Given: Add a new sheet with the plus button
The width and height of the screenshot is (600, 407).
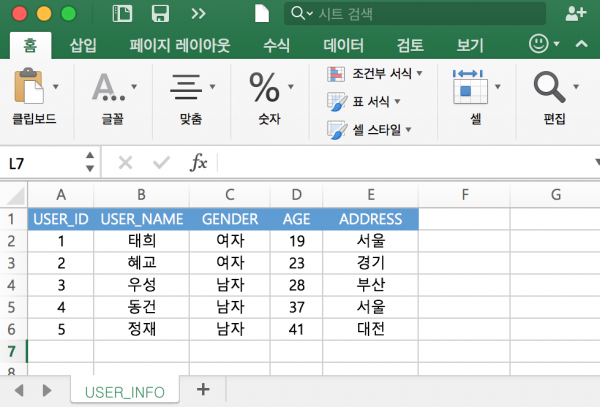Looking at the screenshot, I should point(203,389).
